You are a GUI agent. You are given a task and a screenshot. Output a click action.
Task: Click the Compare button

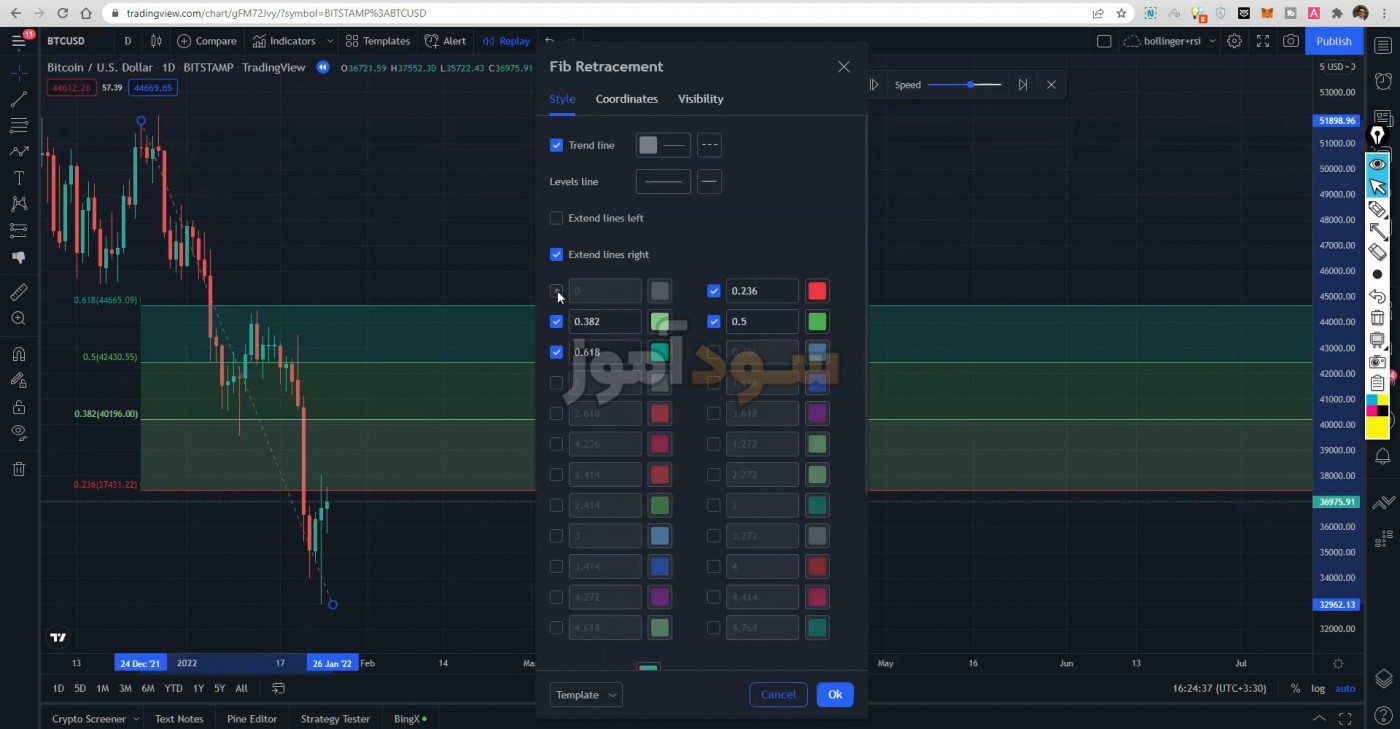pyautogui.click(x=207, y=41)
